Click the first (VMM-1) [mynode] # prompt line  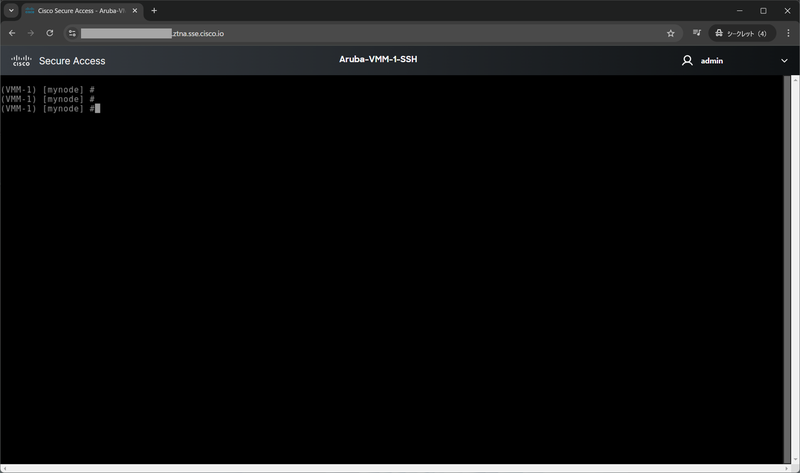point(47,90)
